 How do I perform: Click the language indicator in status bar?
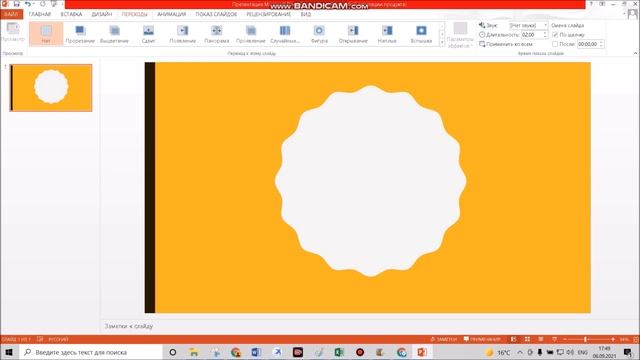pos(58,339)
